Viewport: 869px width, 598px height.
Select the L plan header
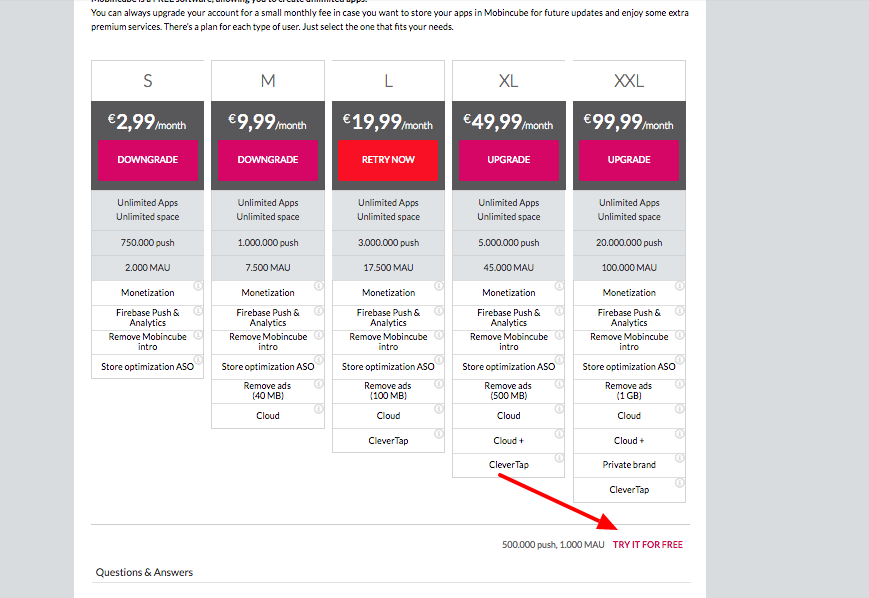point(389,81)
